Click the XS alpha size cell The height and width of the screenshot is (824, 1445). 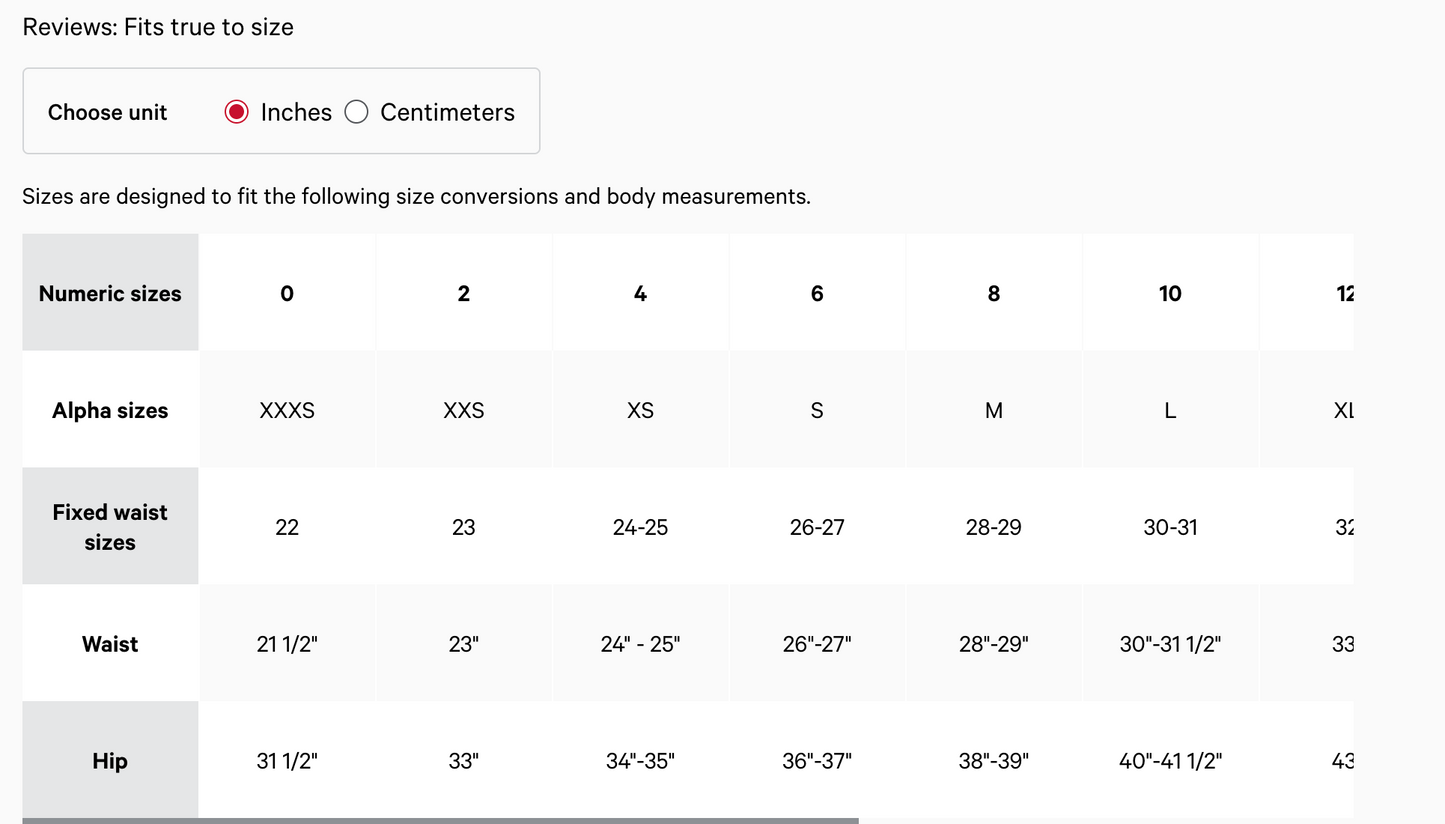[x=640, y=410]
